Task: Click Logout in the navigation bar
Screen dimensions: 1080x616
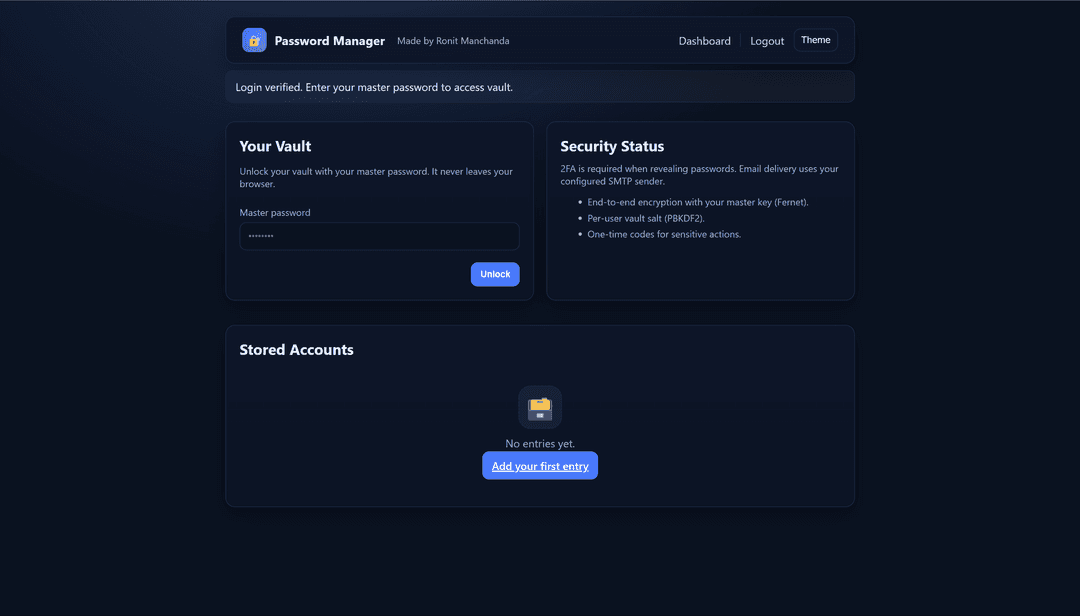Action: point(767,41)
